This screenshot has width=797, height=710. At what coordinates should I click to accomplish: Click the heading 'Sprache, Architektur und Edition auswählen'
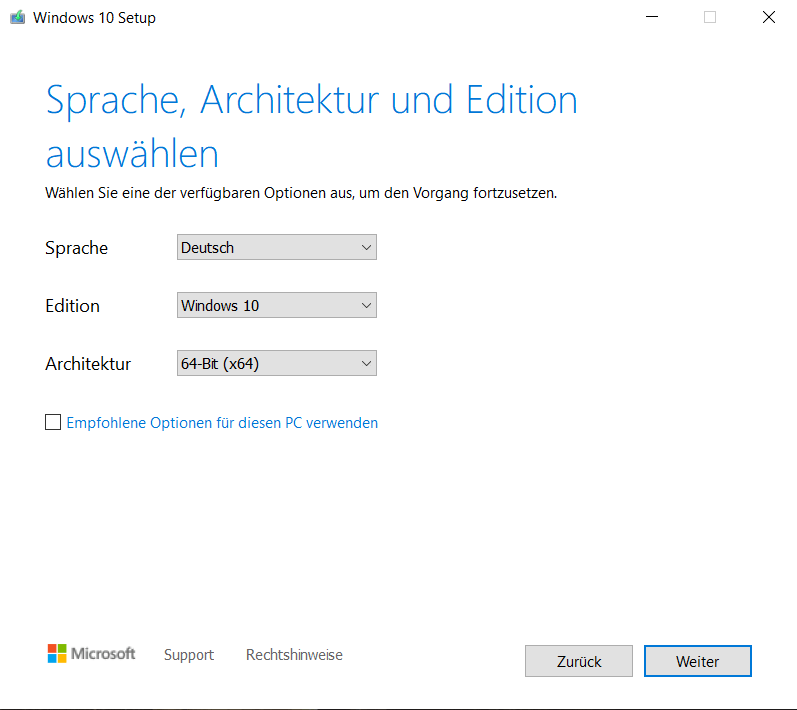(x=312, y=126)
